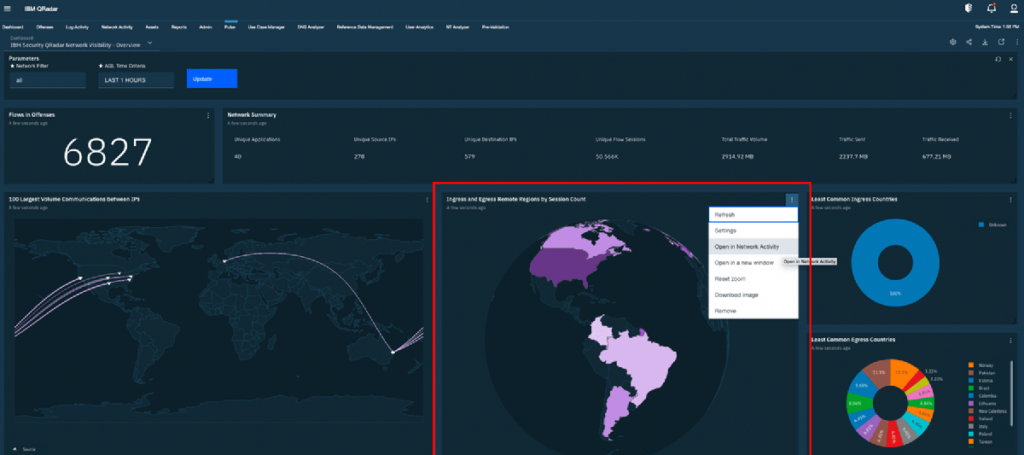This screenshot has width=1024, height=455.
Task: Open Flows in Offenses widget menu
Action: (208, 116)
